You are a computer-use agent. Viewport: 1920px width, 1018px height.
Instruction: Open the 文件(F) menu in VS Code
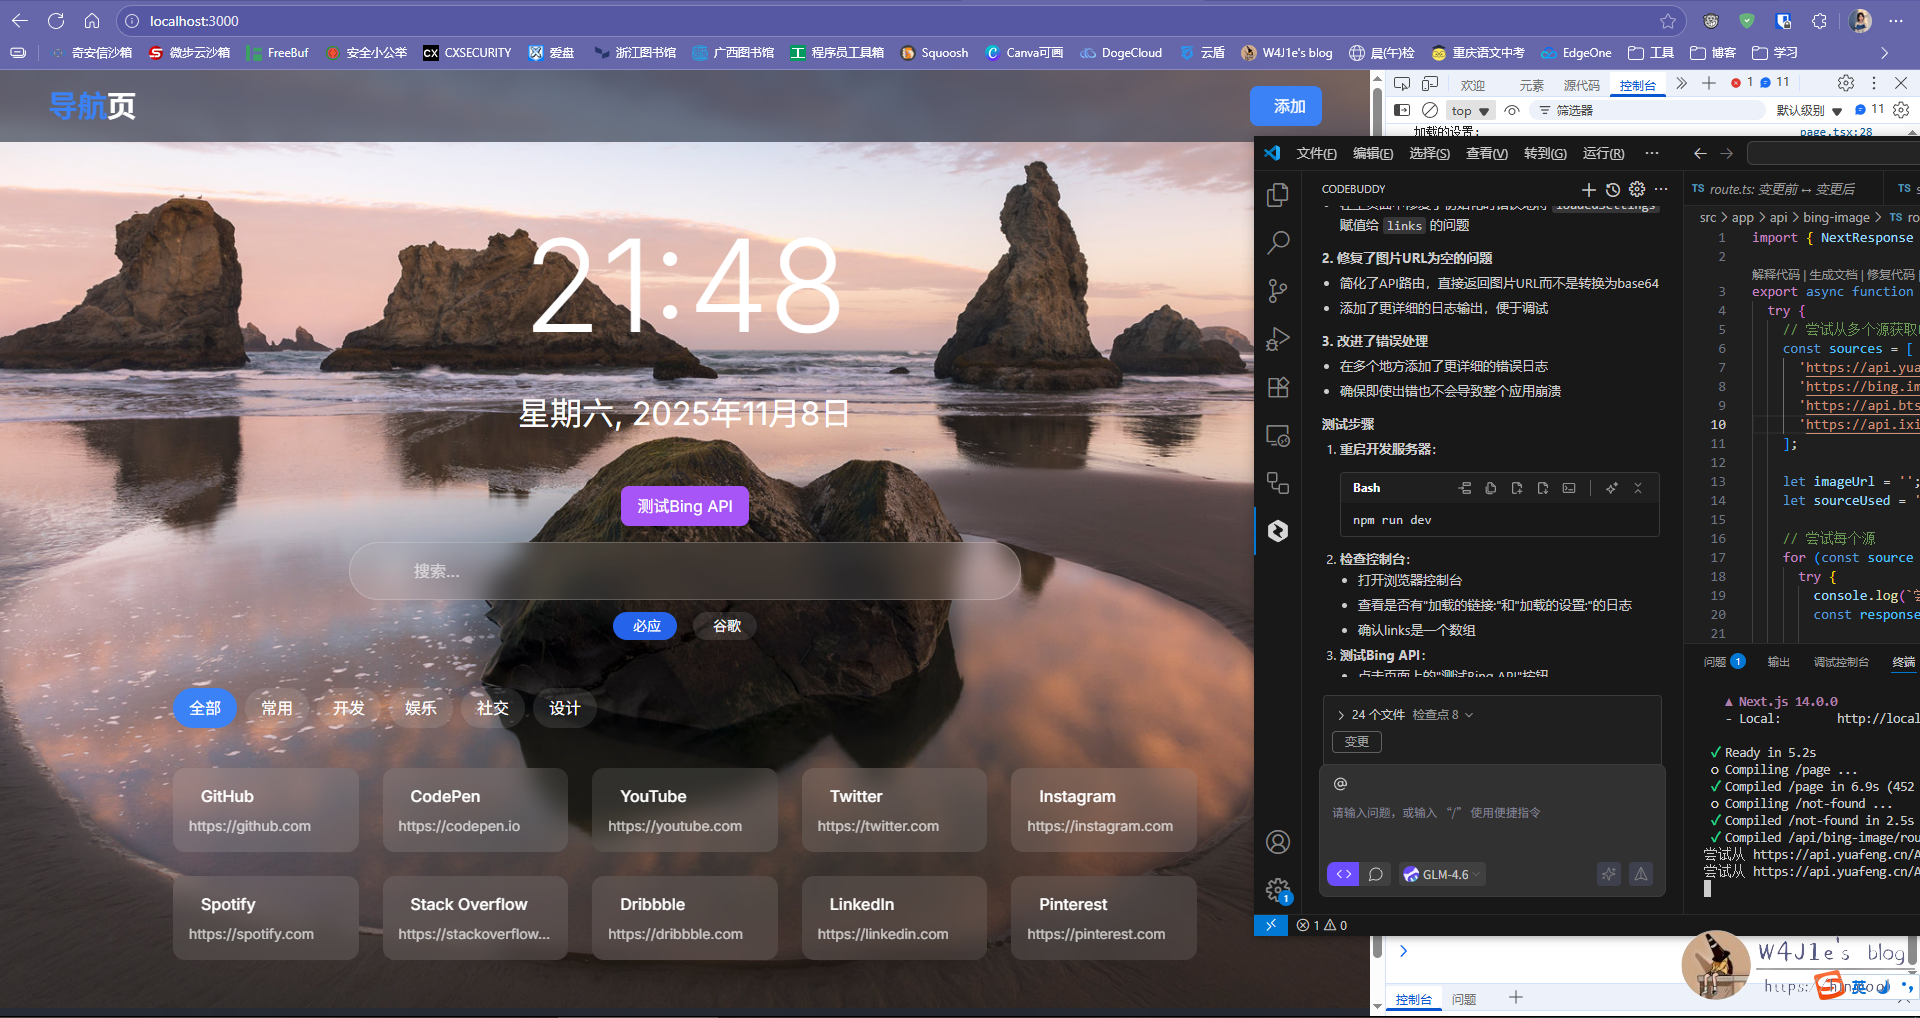(x=1315, y=153)
